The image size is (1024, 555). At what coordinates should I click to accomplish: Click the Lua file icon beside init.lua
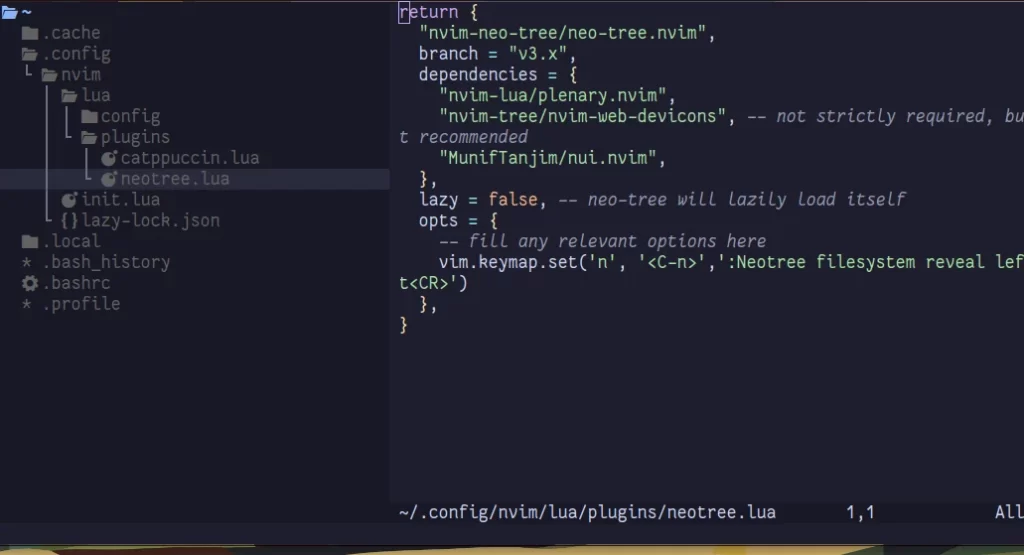coord(69,200)
